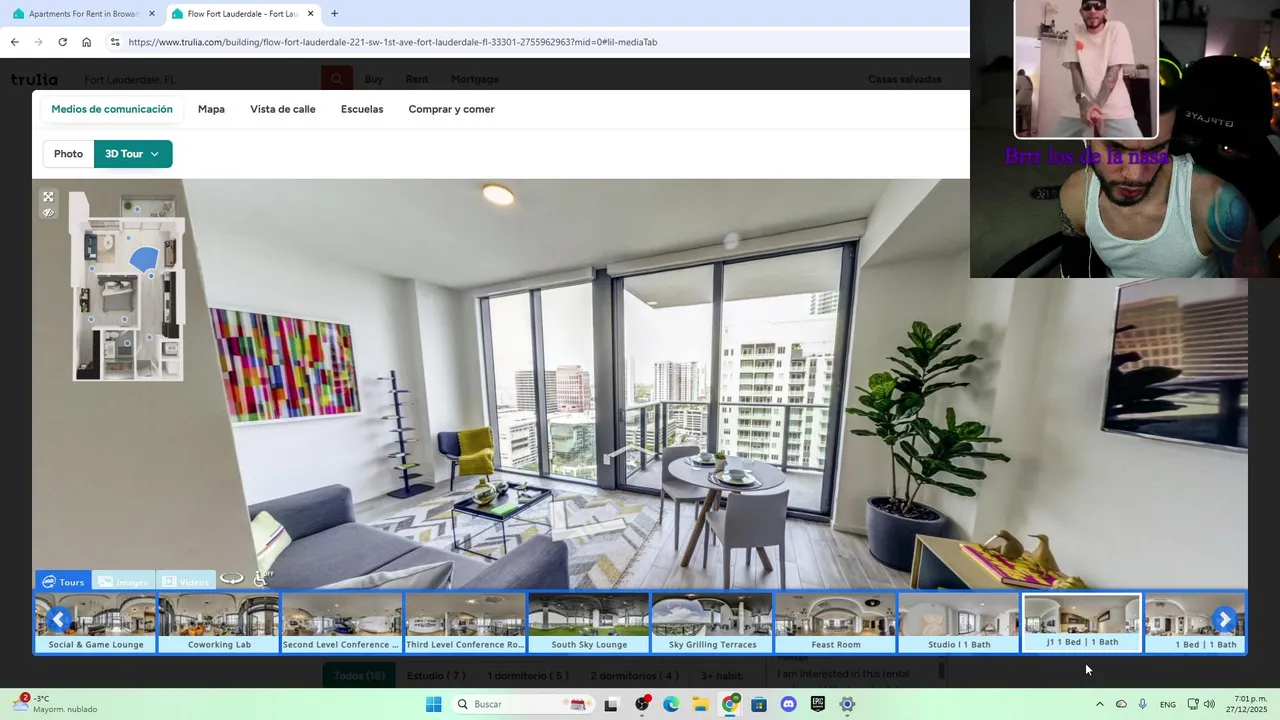Open the Studio | 1 Bath tour thumbnail
The width and height of the screenshot is (1280, 720).
click(x=959, y=623)
